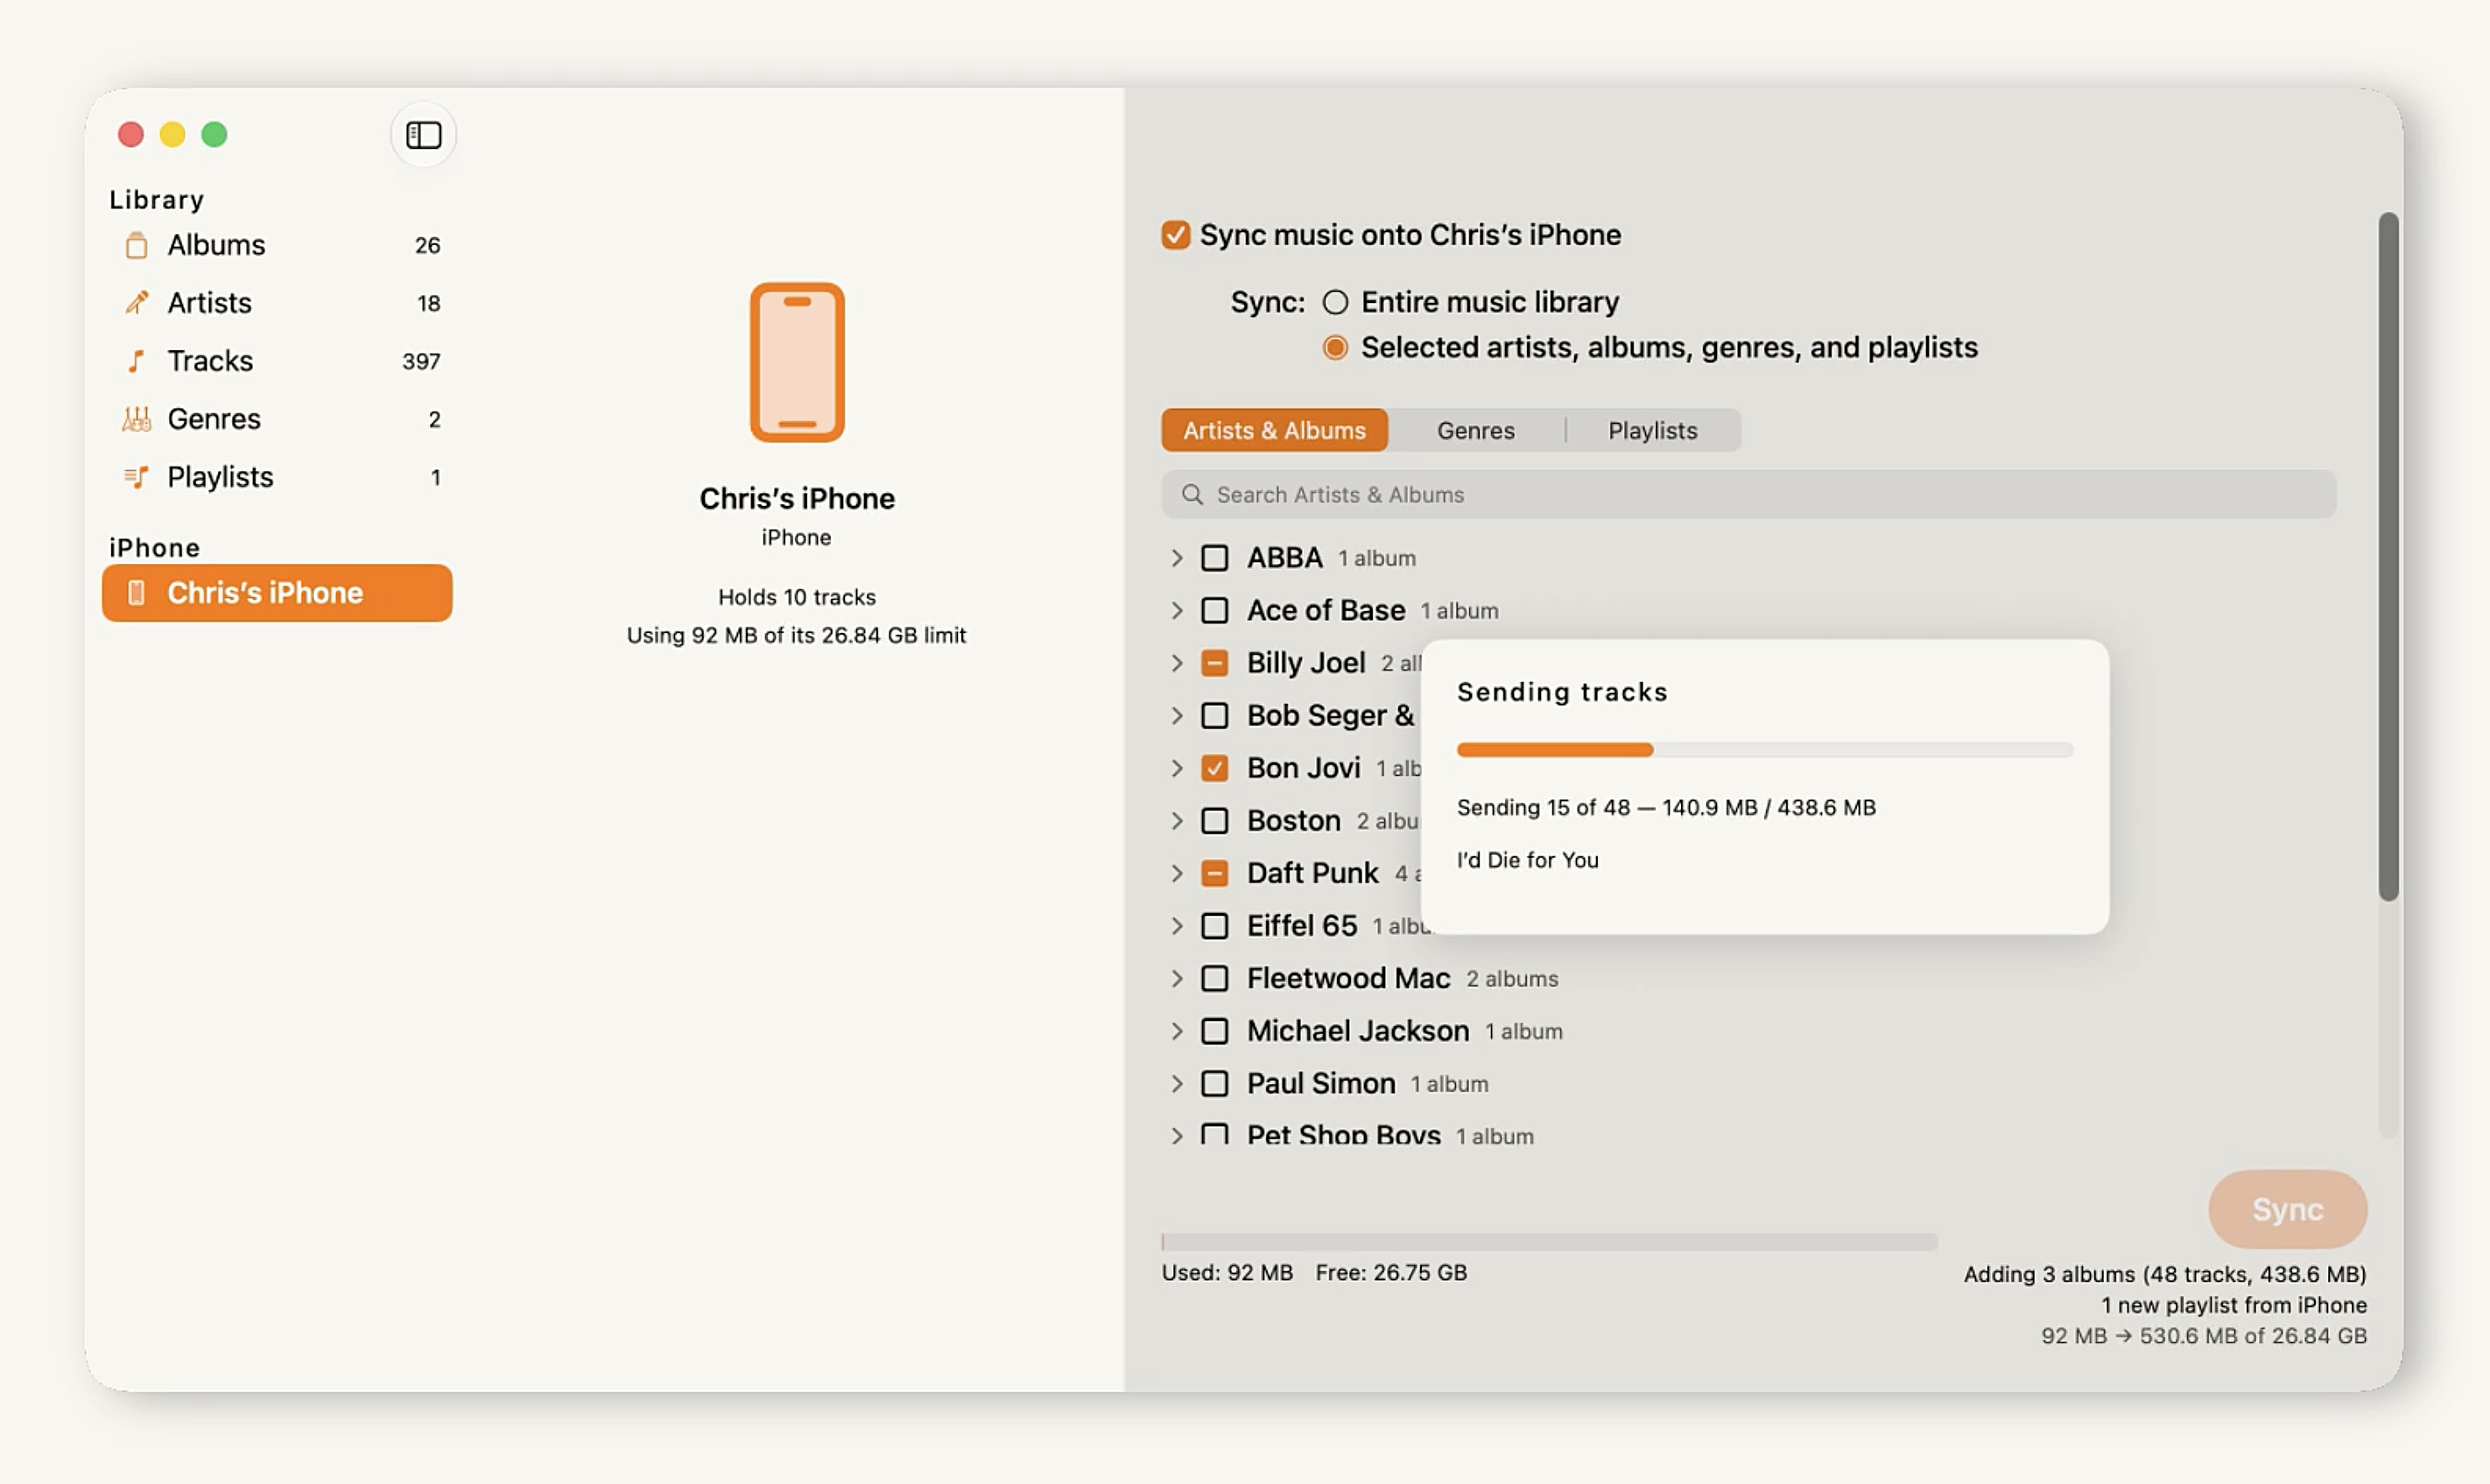Switch to the Genres tab
This screenshot has width=2490, height=1484.
point(1476,431)
